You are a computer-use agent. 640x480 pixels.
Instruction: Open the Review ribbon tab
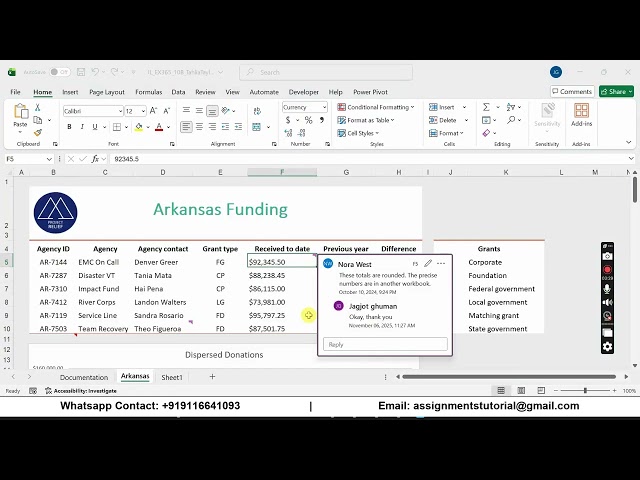point(205,92)
